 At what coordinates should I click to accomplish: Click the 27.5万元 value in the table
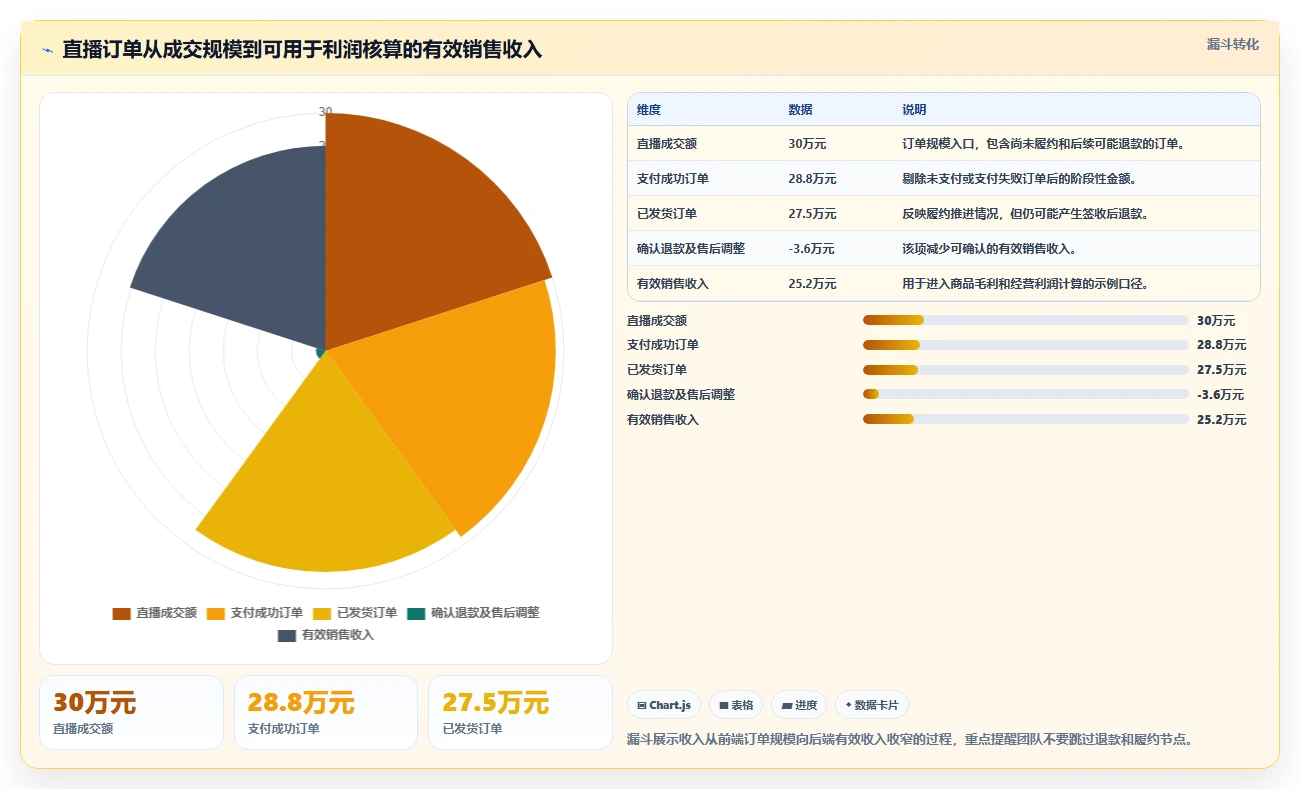coord(812,214)
